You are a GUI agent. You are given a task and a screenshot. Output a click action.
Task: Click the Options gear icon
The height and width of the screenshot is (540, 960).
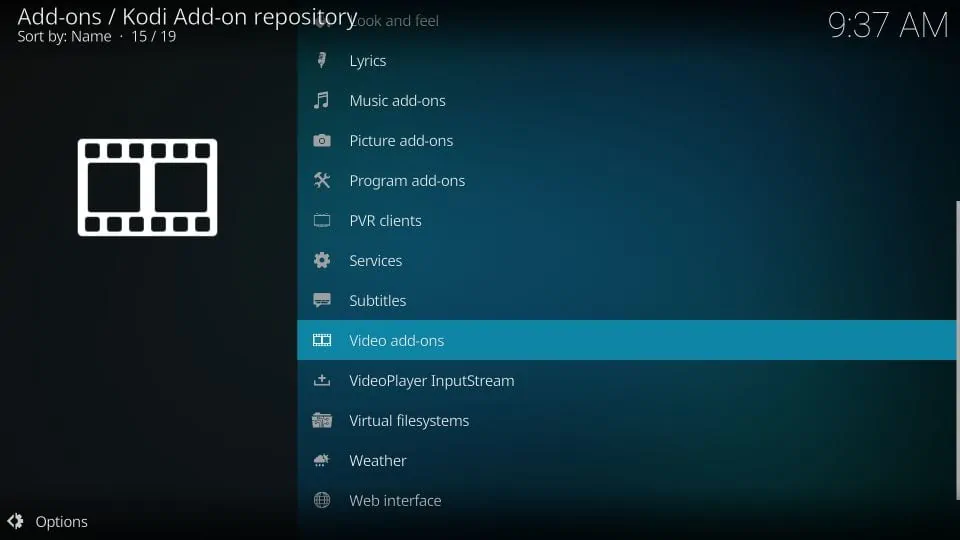pyautogui.click(x=15, y=521)
